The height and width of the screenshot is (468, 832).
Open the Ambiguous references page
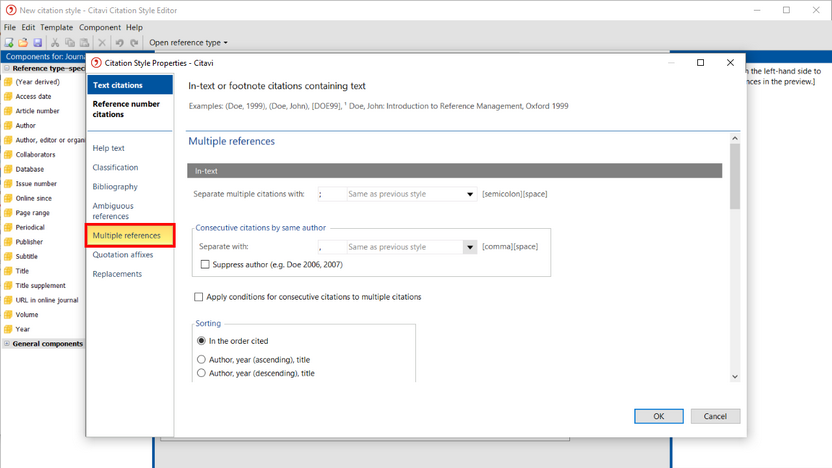(113, 211)
